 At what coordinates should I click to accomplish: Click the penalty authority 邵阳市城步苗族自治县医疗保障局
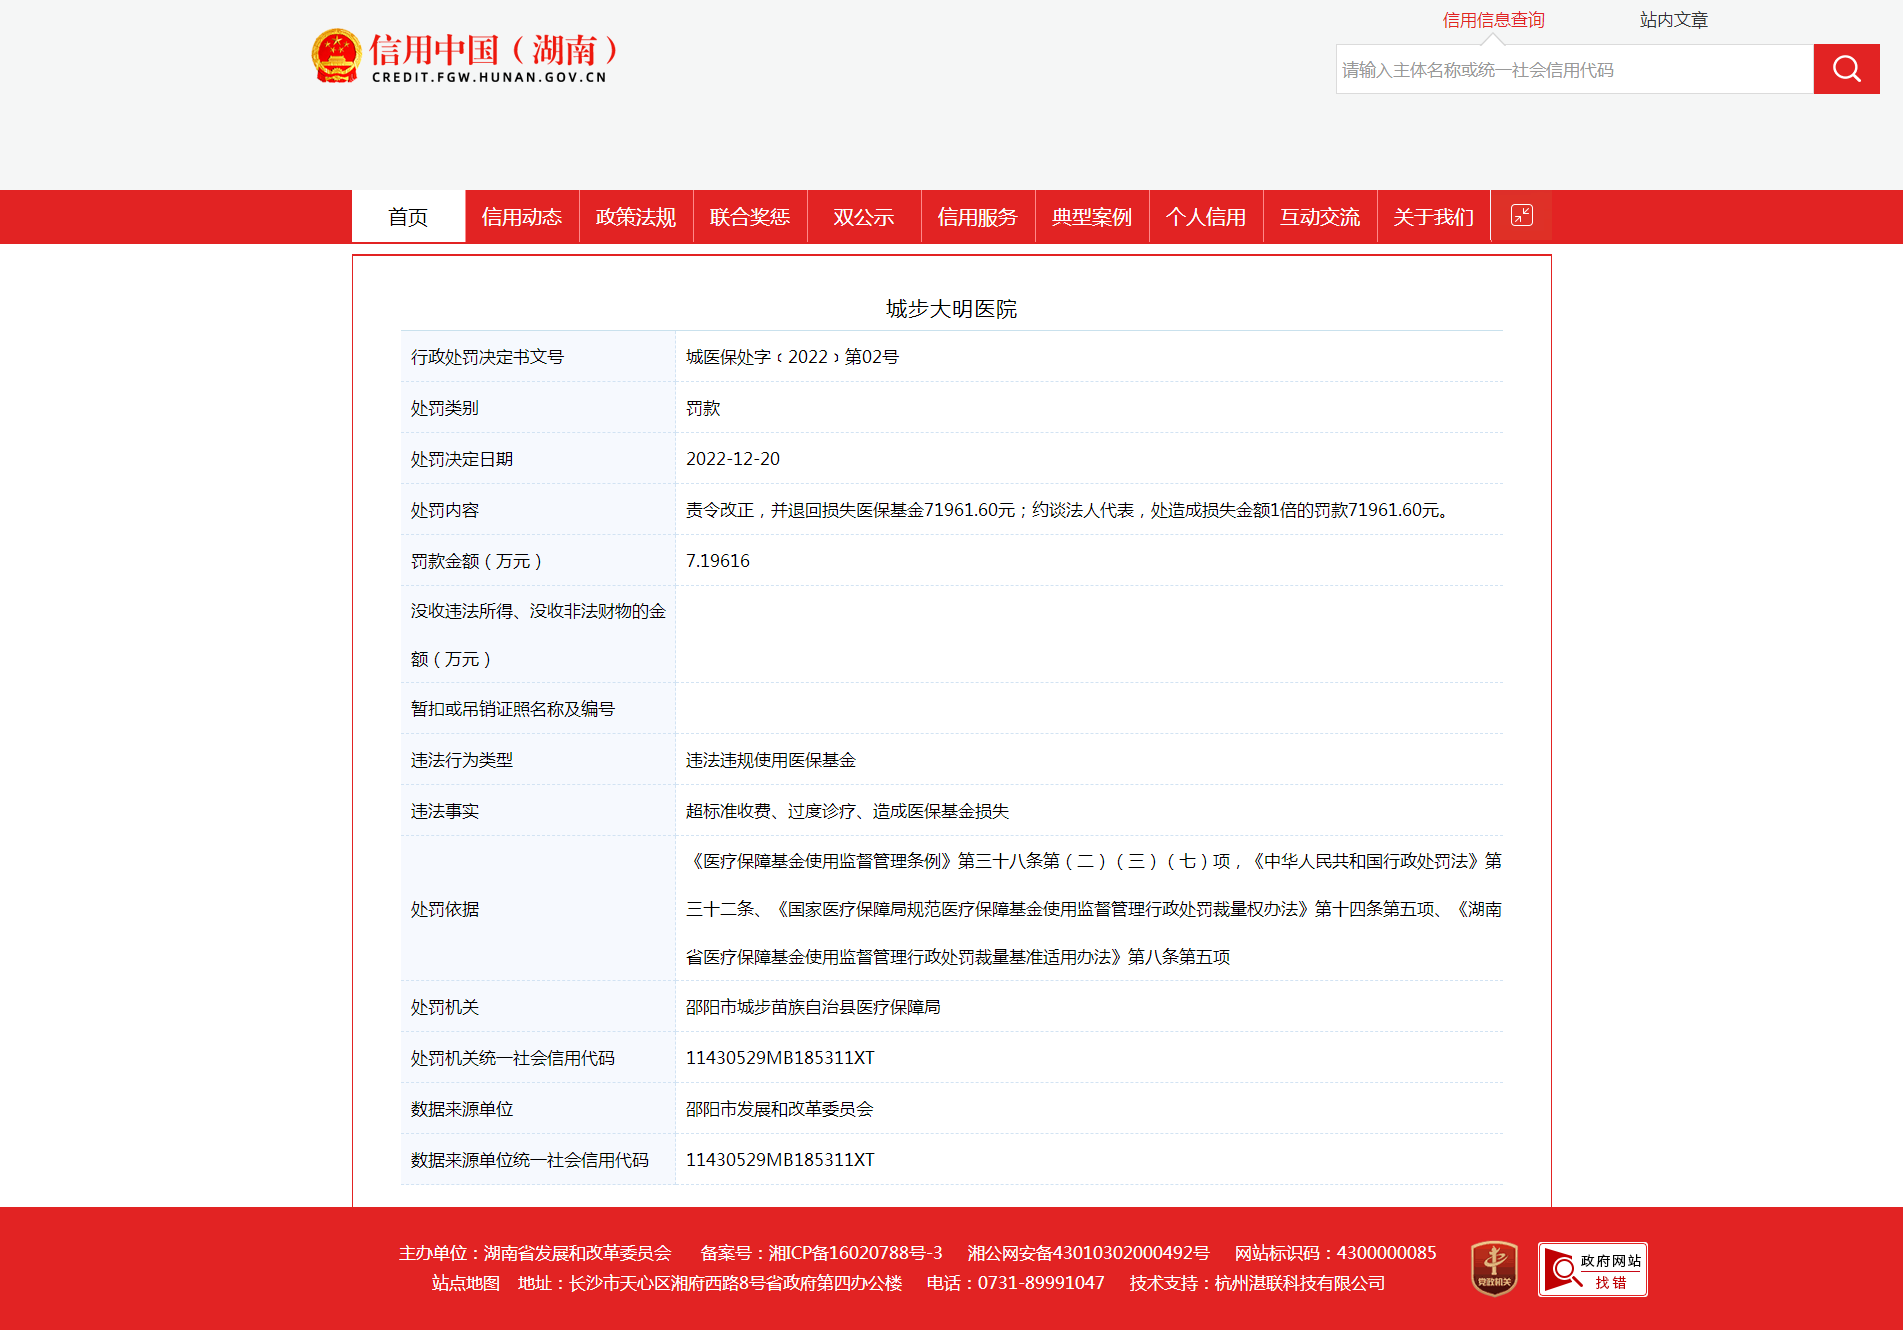[813, 1007]
